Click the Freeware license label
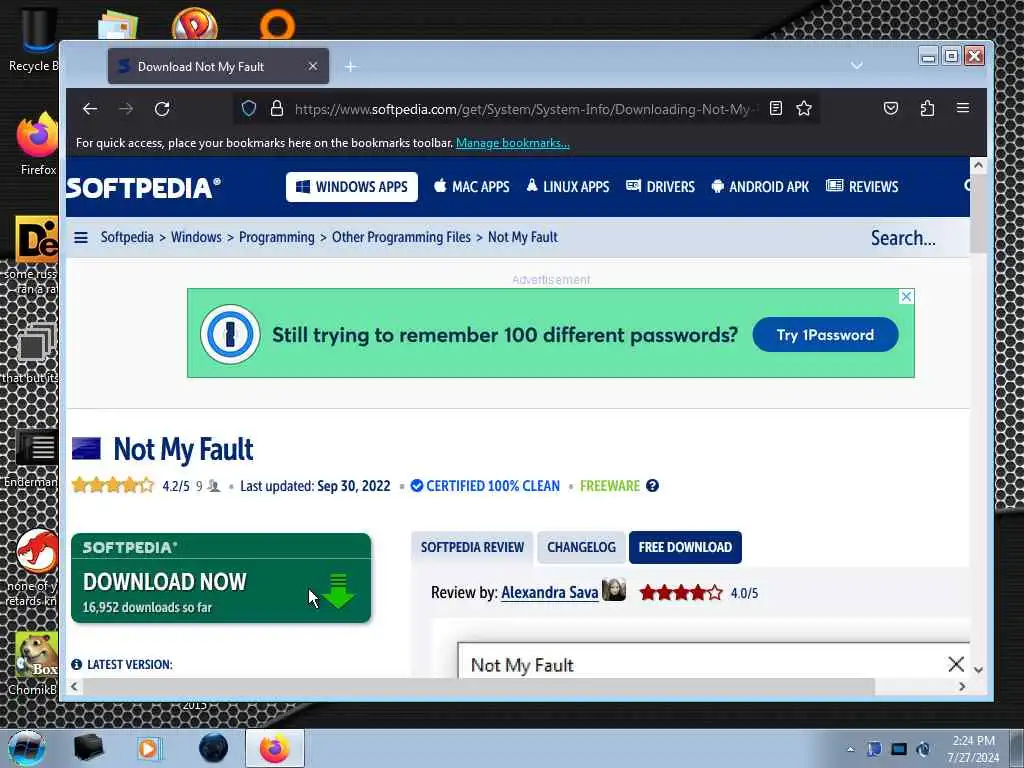 [609, 486]
